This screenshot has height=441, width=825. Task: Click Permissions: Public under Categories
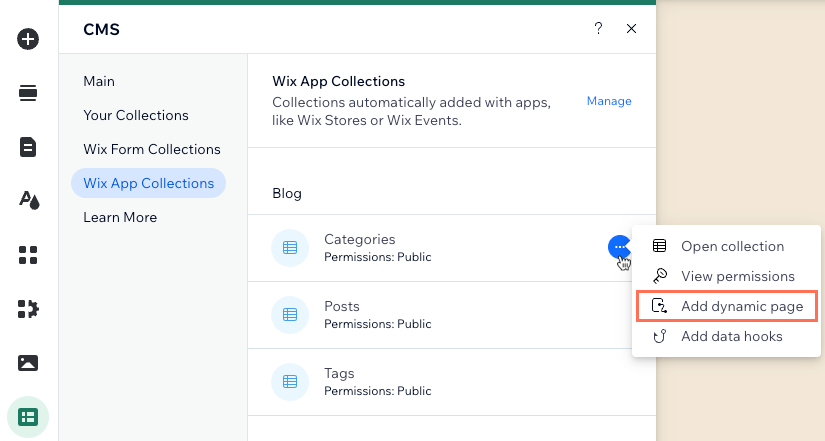click(377, 257)
